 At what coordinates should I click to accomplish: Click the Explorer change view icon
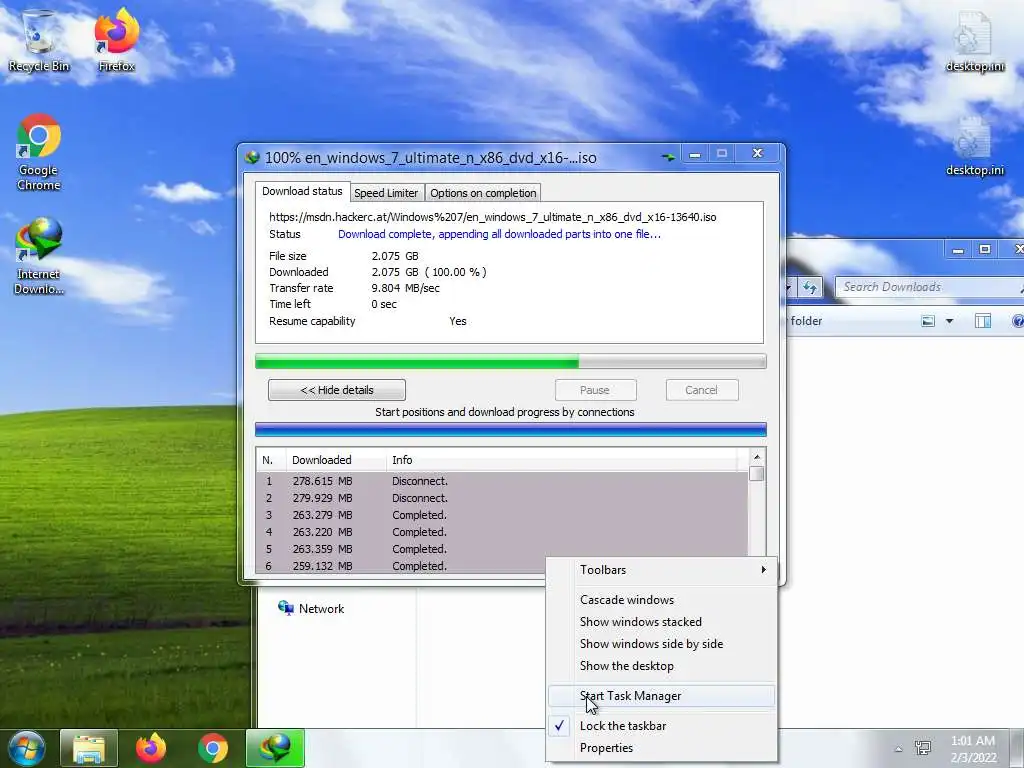click(x=928, y=321)
